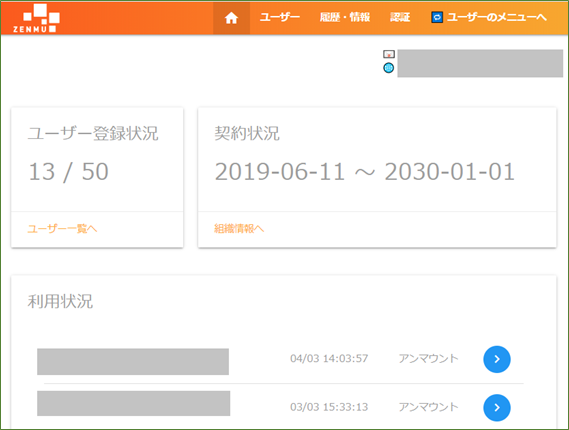Open the ユーザー menu
Viewport: 569px width, 430px height.
click(280, 17)
